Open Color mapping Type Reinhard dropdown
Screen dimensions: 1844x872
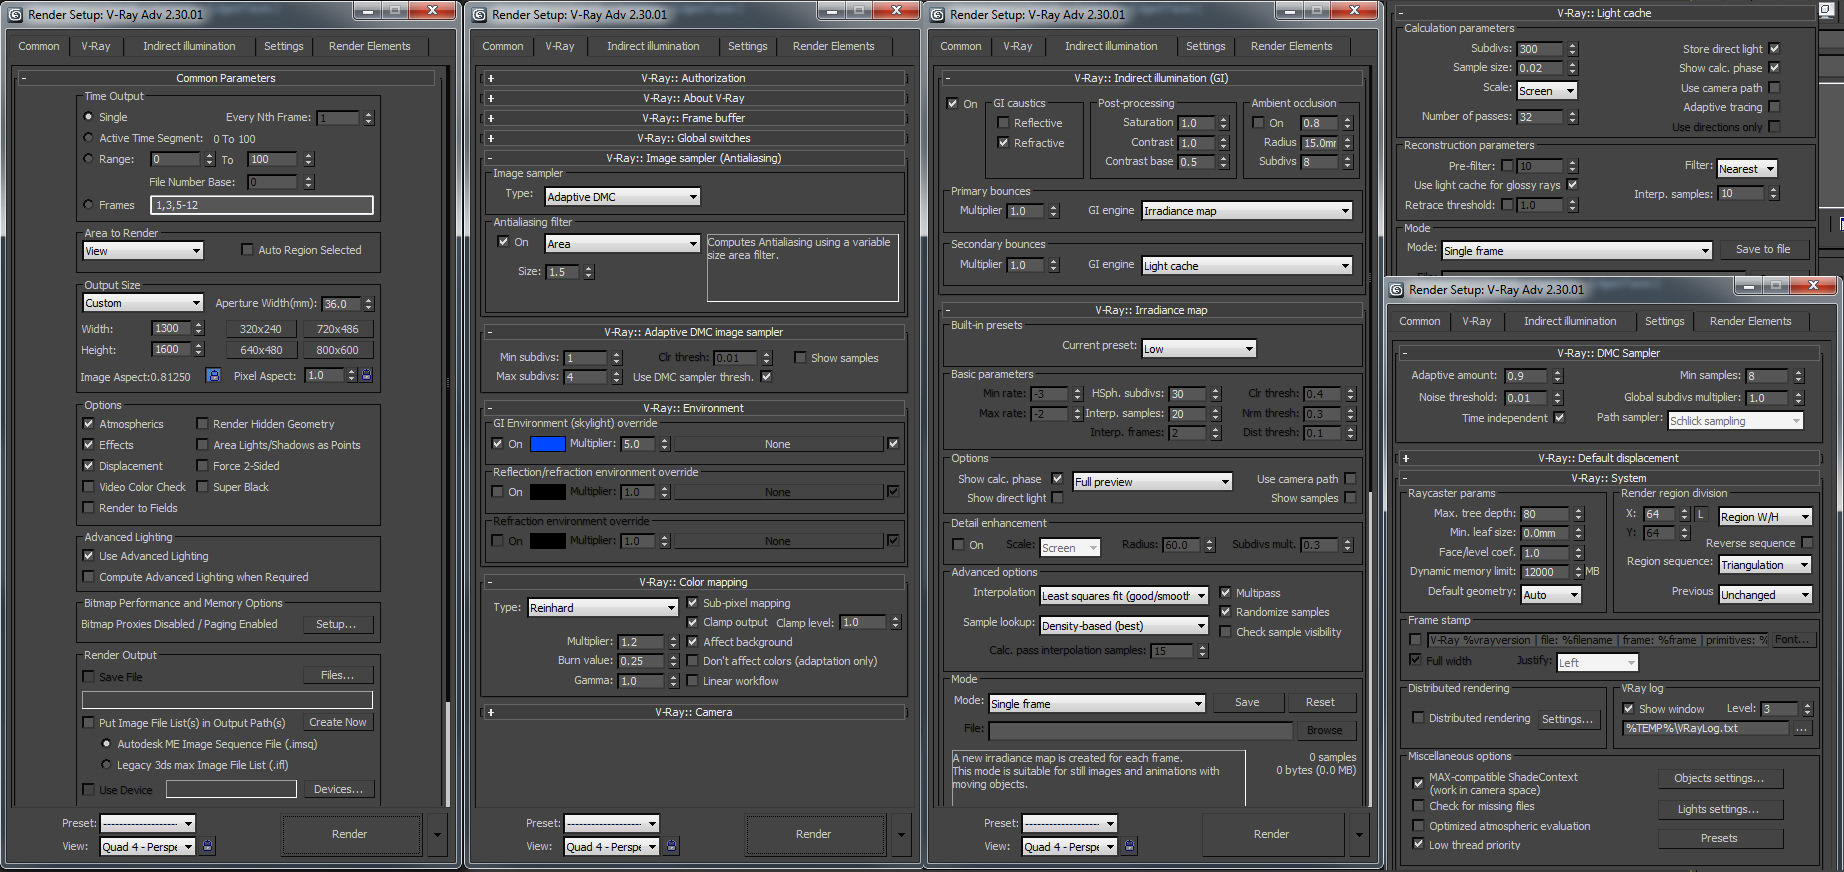603,608
